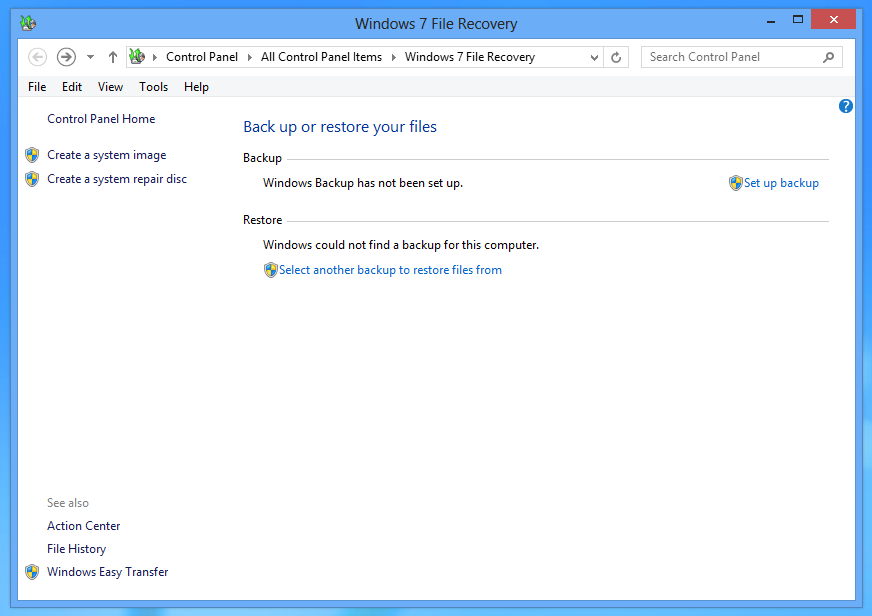The width and height of the screenshot is (872, 616).
Task: Click shield icon beside Create a system repair disc
Action: [32, 179]
